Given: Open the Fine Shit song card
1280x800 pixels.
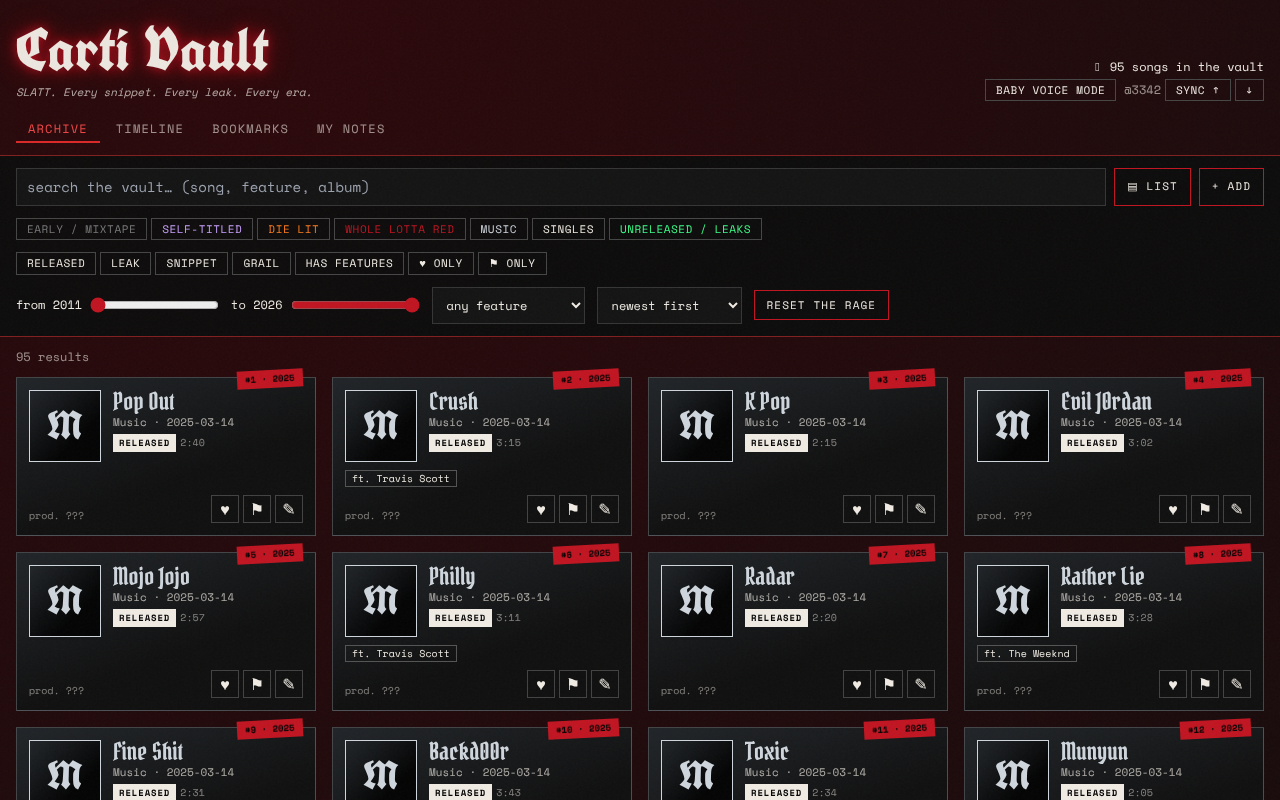Looking at the screenshot, I should click(x=166, y=764).
